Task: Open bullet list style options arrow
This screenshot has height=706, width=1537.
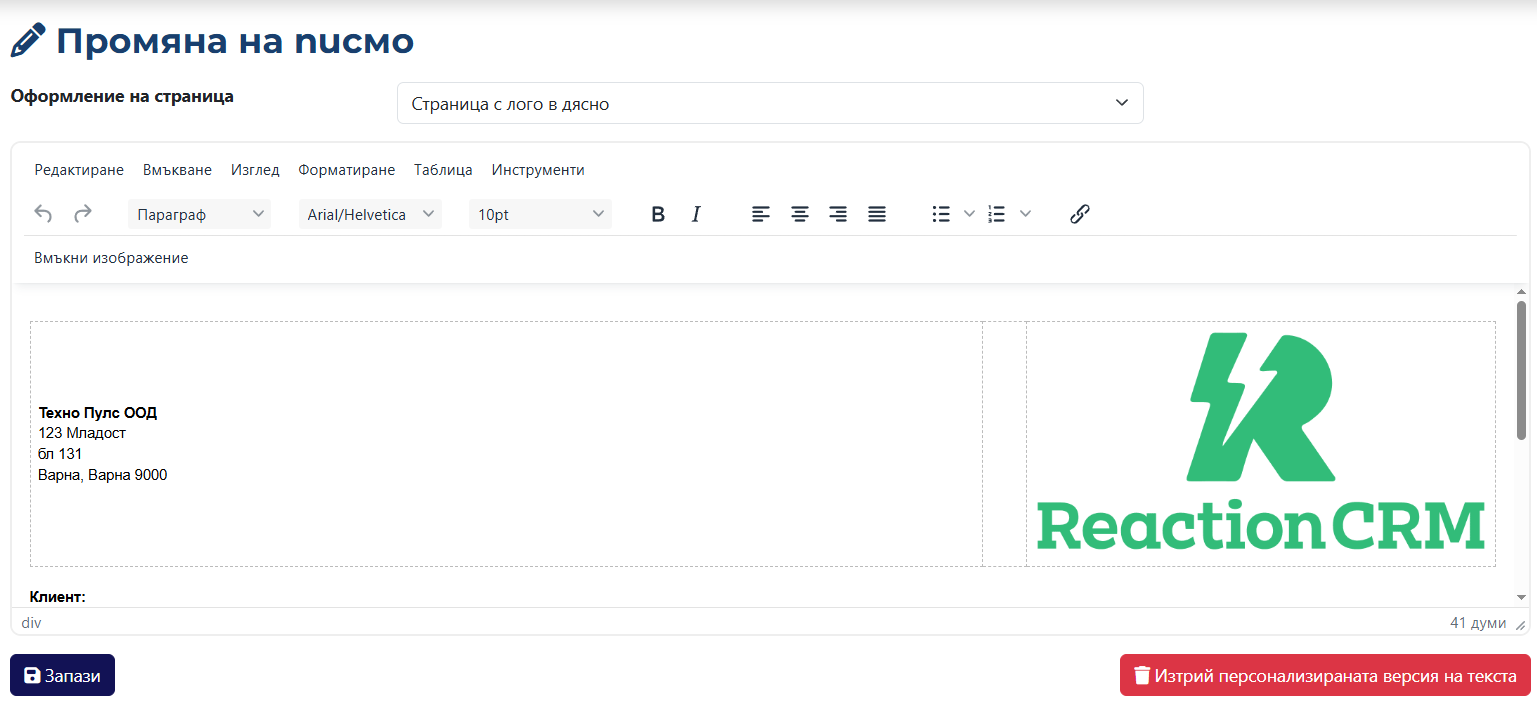Action: (x=968, y=214)
